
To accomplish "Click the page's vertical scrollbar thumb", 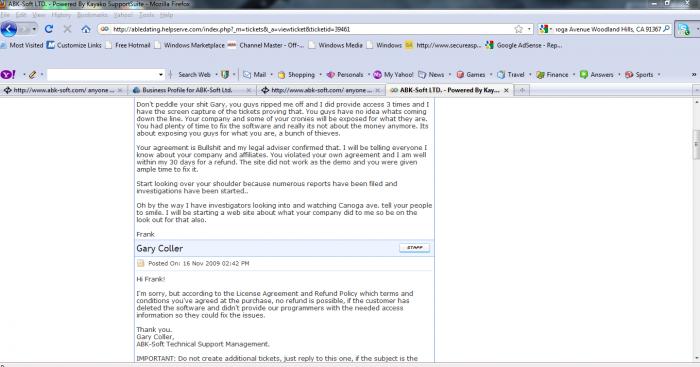I will (x=696, y=144).
